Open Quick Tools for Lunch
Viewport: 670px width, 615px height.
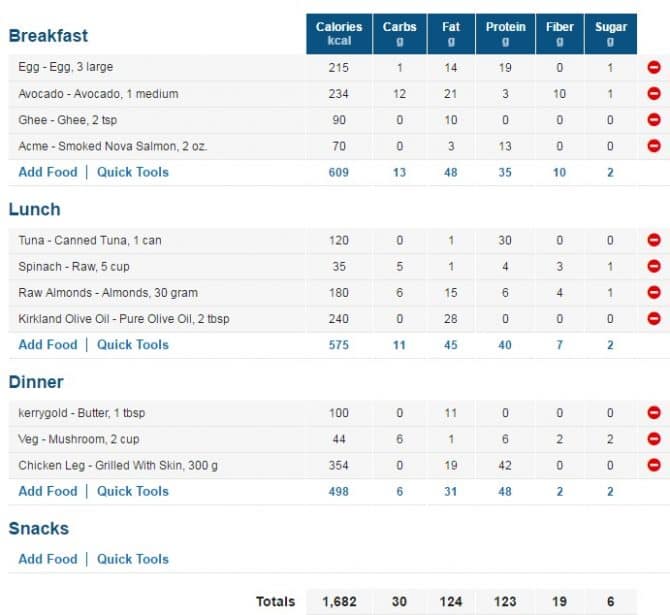pos(133,344)
